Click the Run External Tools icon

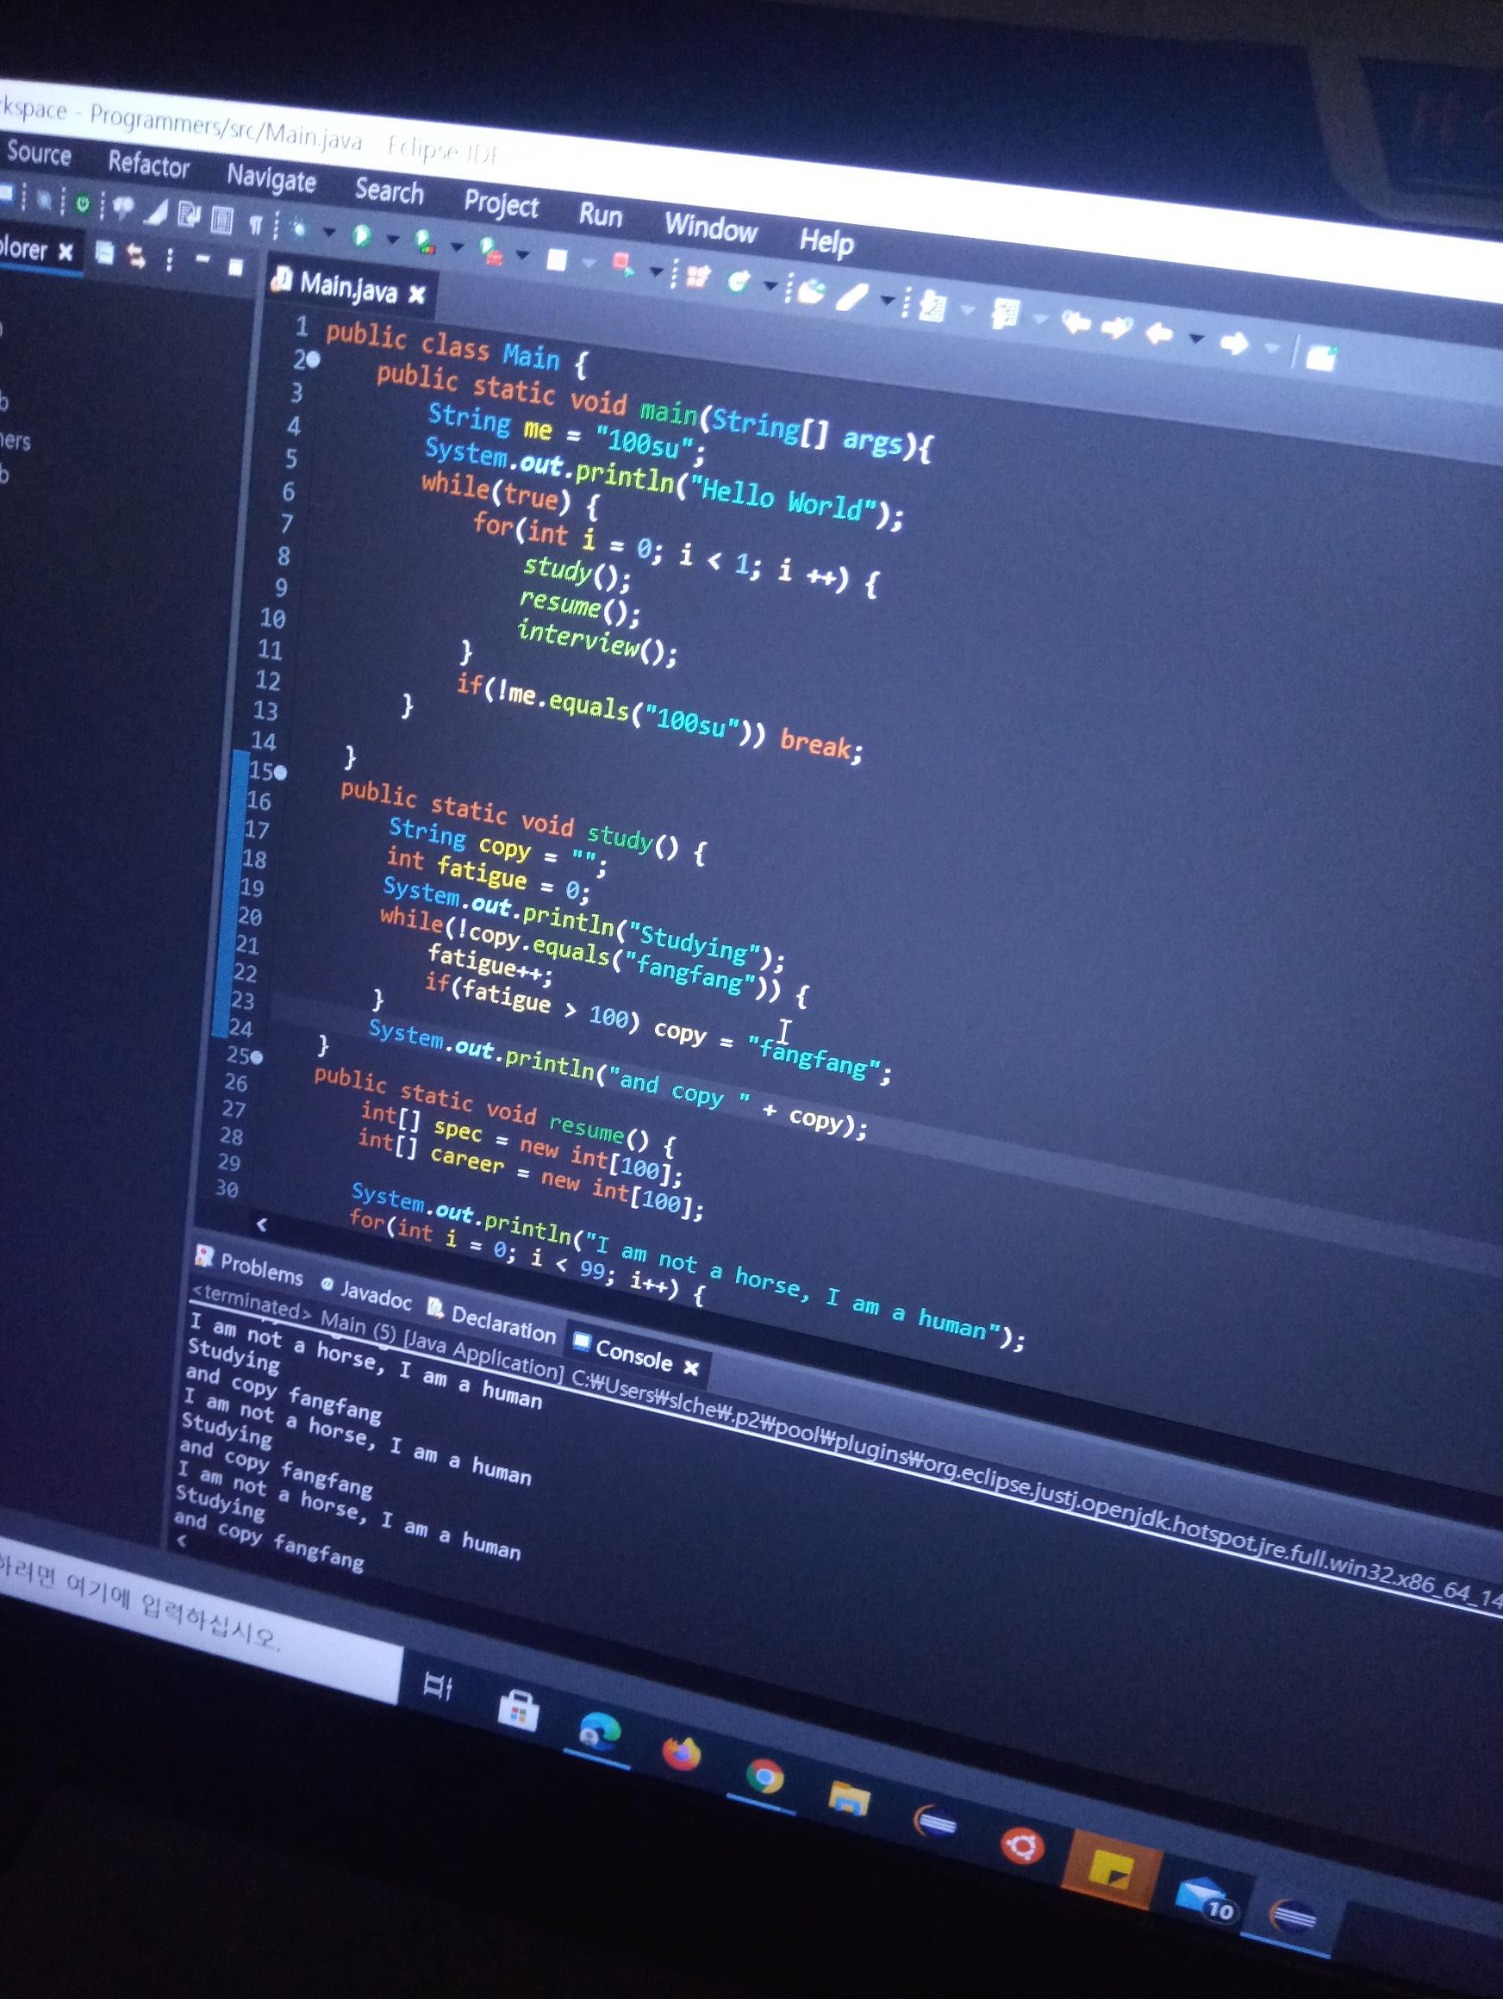(491, 251)
